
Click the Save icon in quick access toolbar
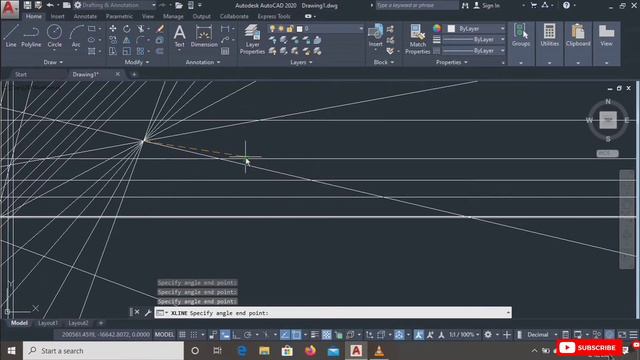pyautogui.click(x=27, y=5)
